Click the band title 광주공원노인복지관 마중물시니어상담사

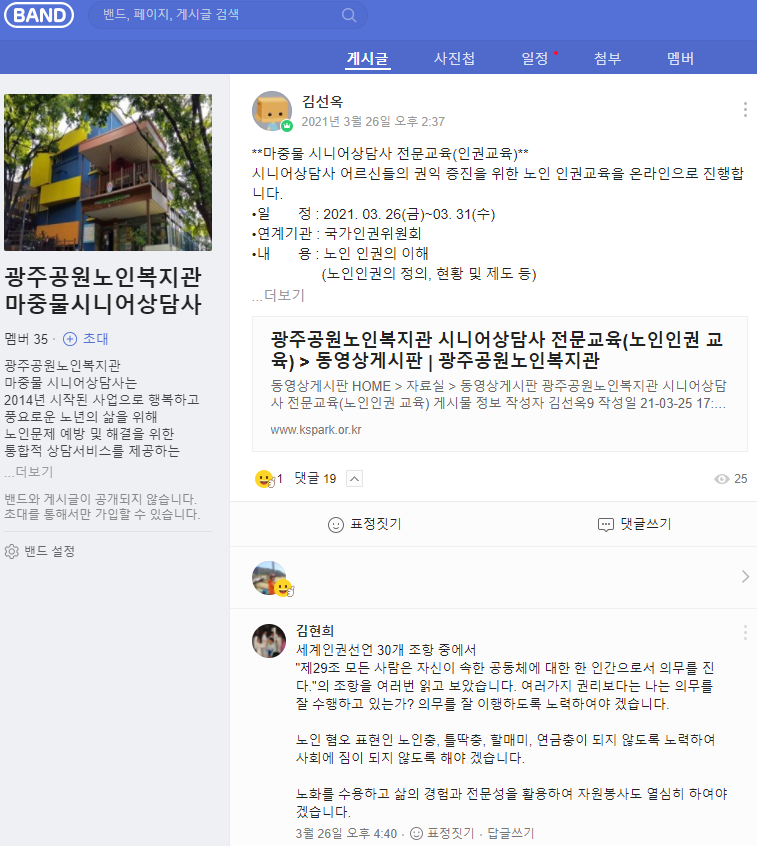103,290
